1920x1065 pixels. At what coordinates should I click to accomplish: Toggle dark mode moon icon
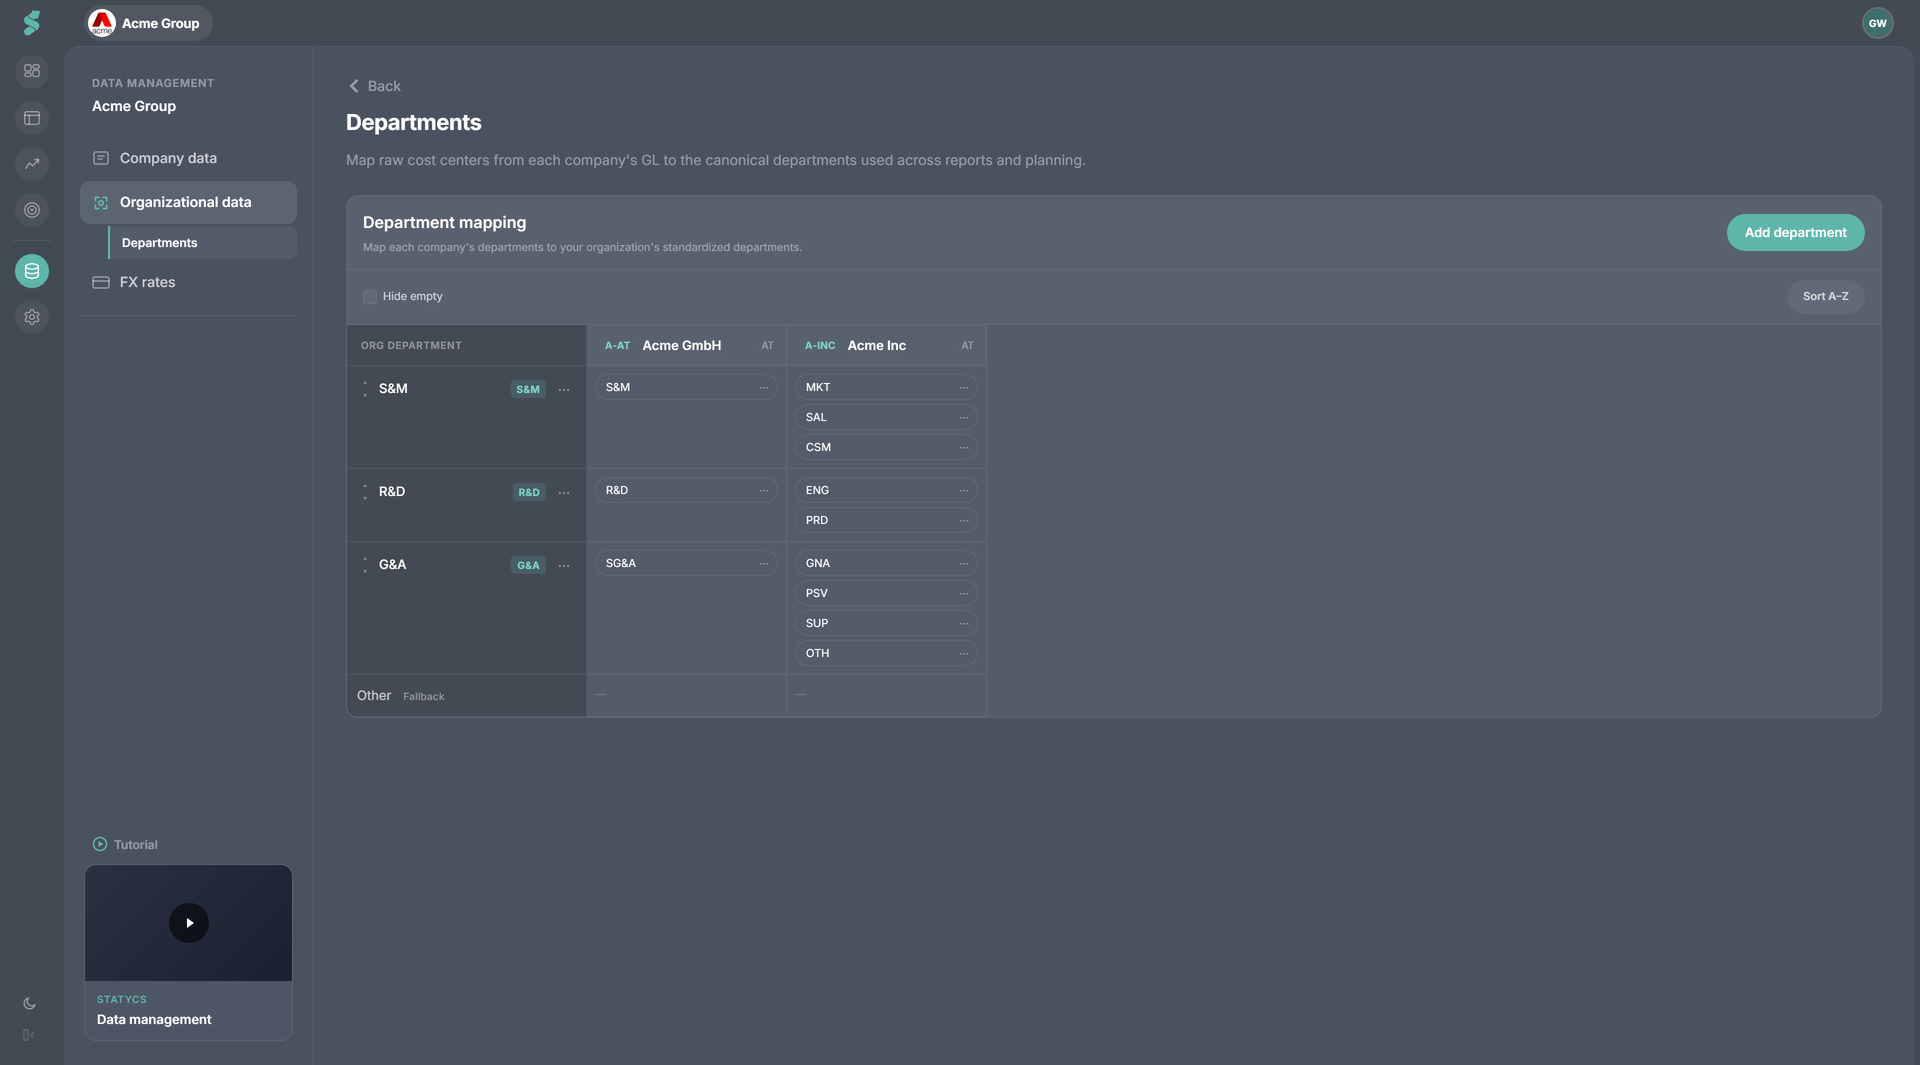[x=30, y=1004]
